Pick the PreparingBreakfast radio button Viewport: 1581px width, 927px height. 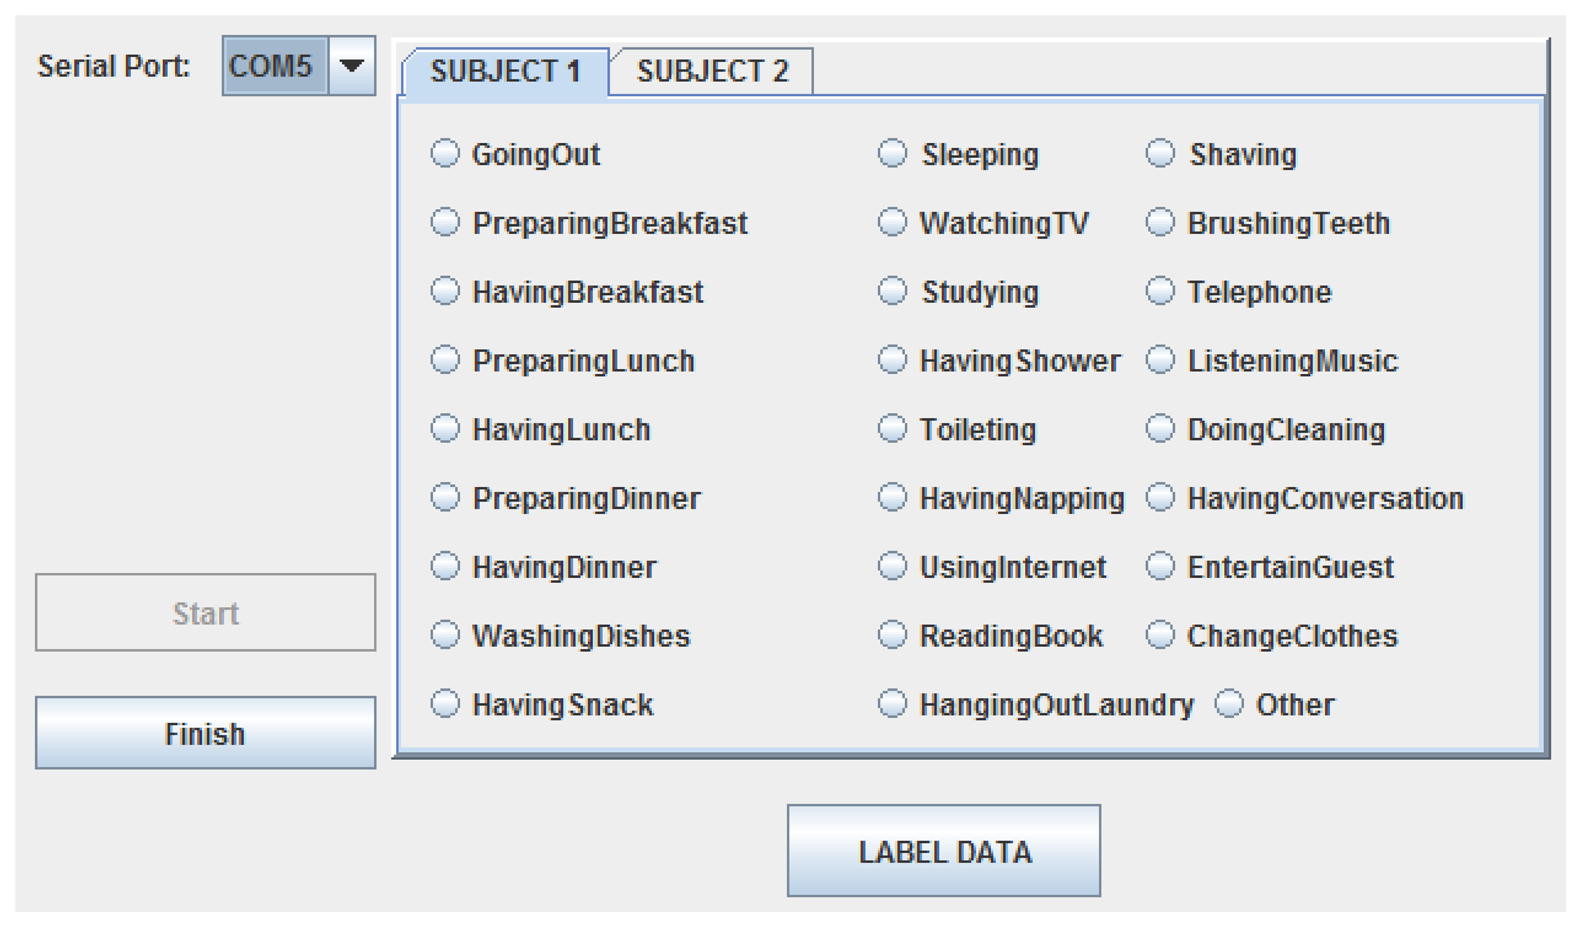(445, 222)
